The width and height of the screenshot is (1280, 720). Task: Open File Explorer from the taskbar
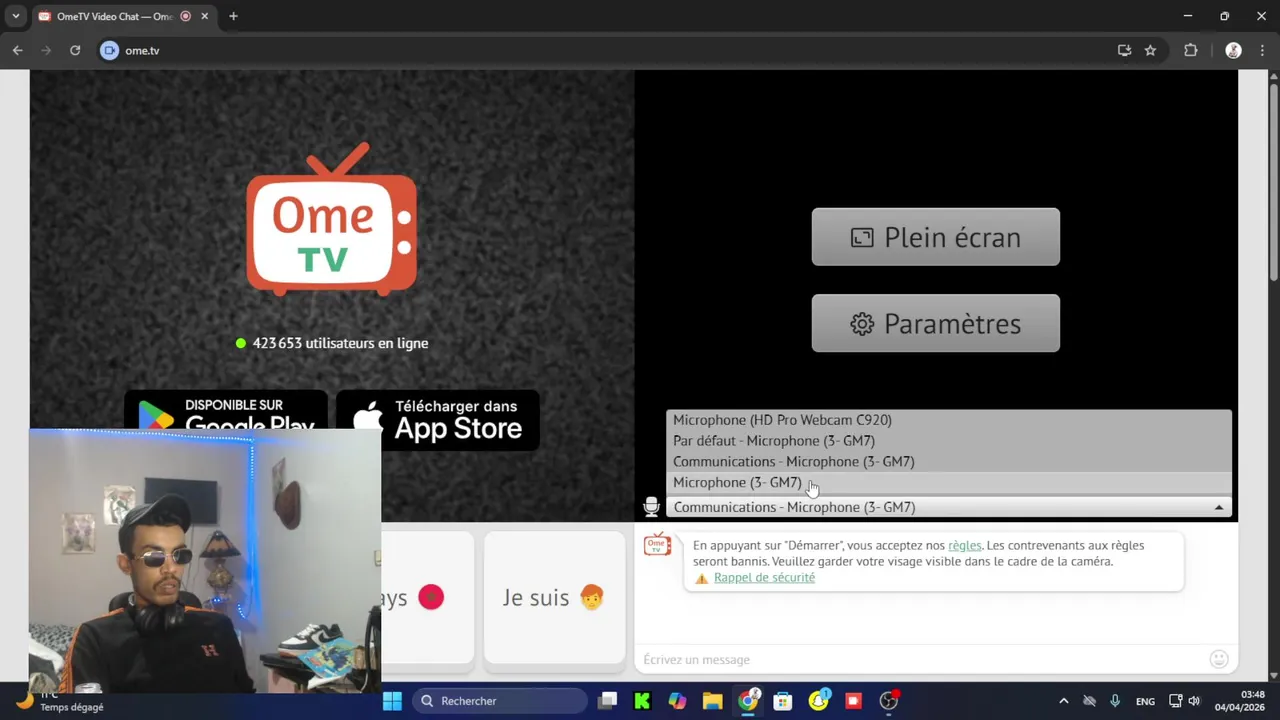(x=712, y=701)
